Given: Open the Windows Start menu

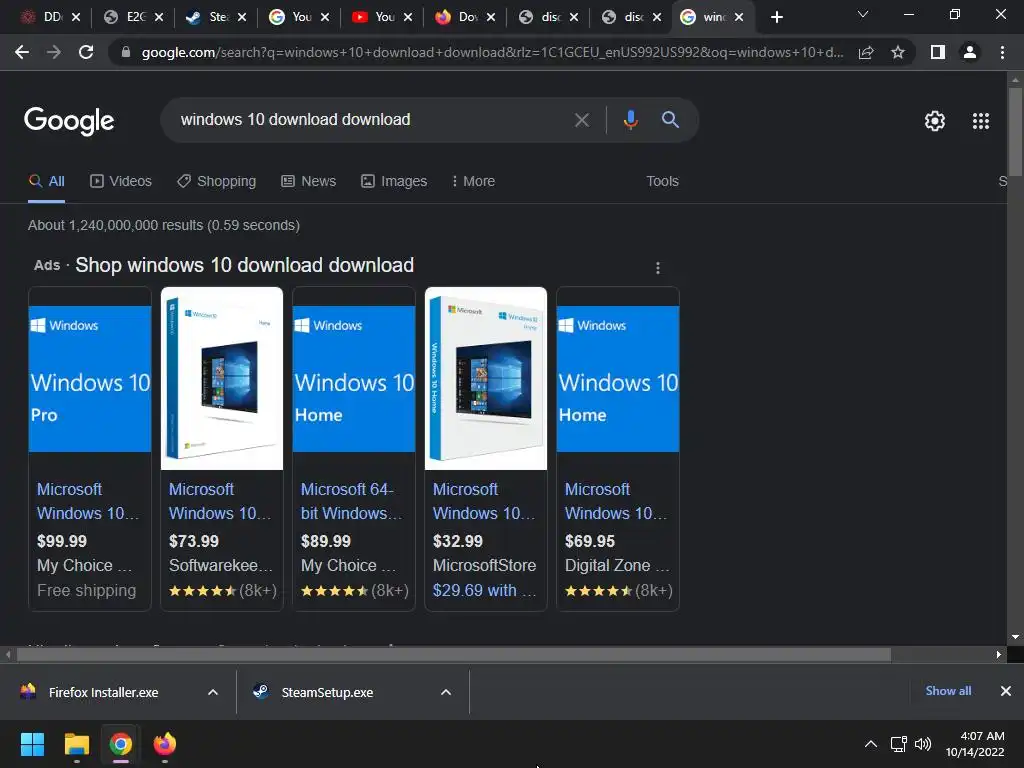Looking at the screenshot, I should (32, 744).
